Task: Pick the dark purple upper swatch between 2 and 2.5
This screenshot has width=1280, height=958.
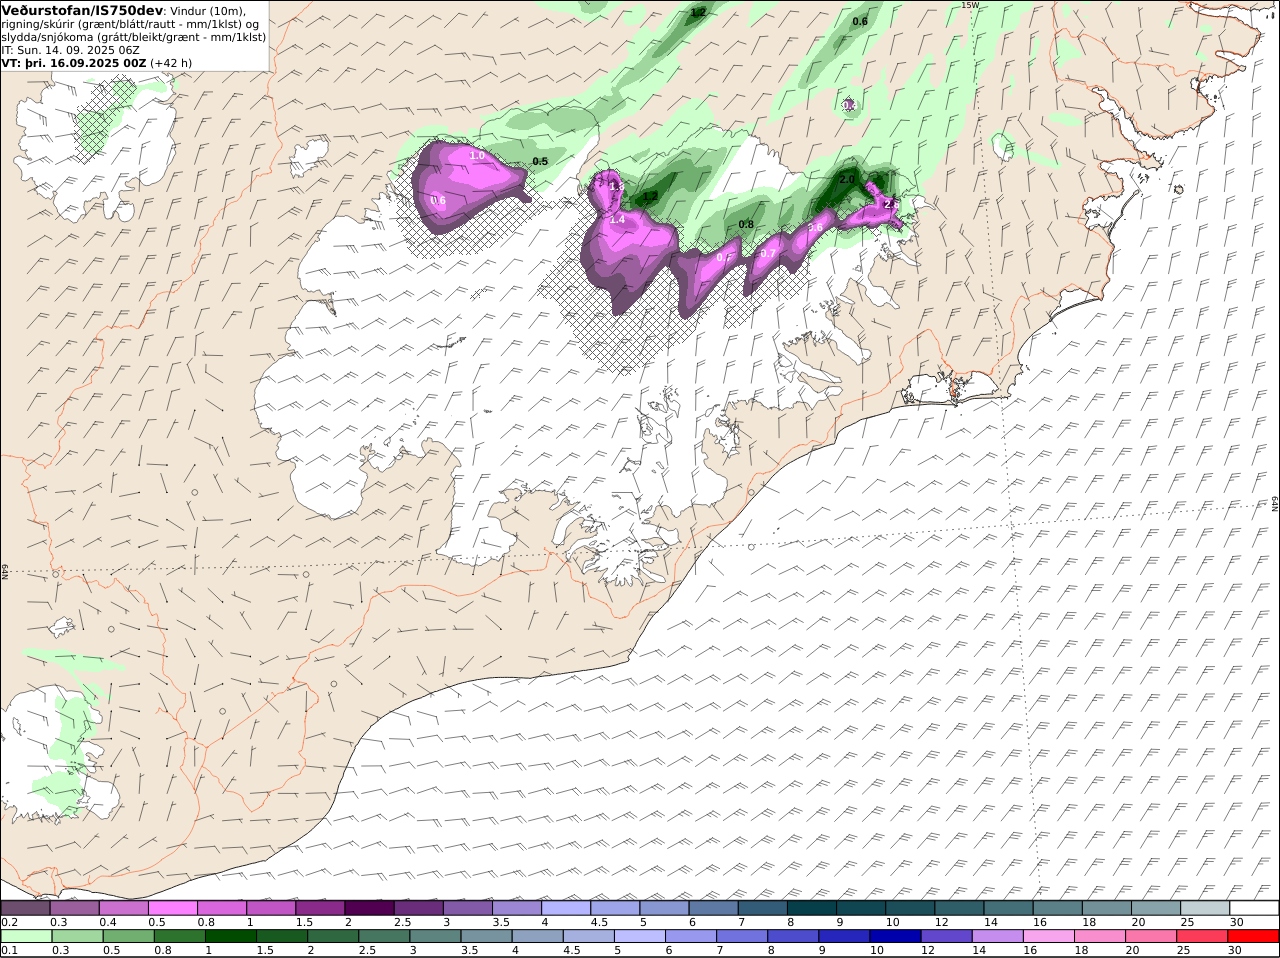Action: tap(369, 908)
